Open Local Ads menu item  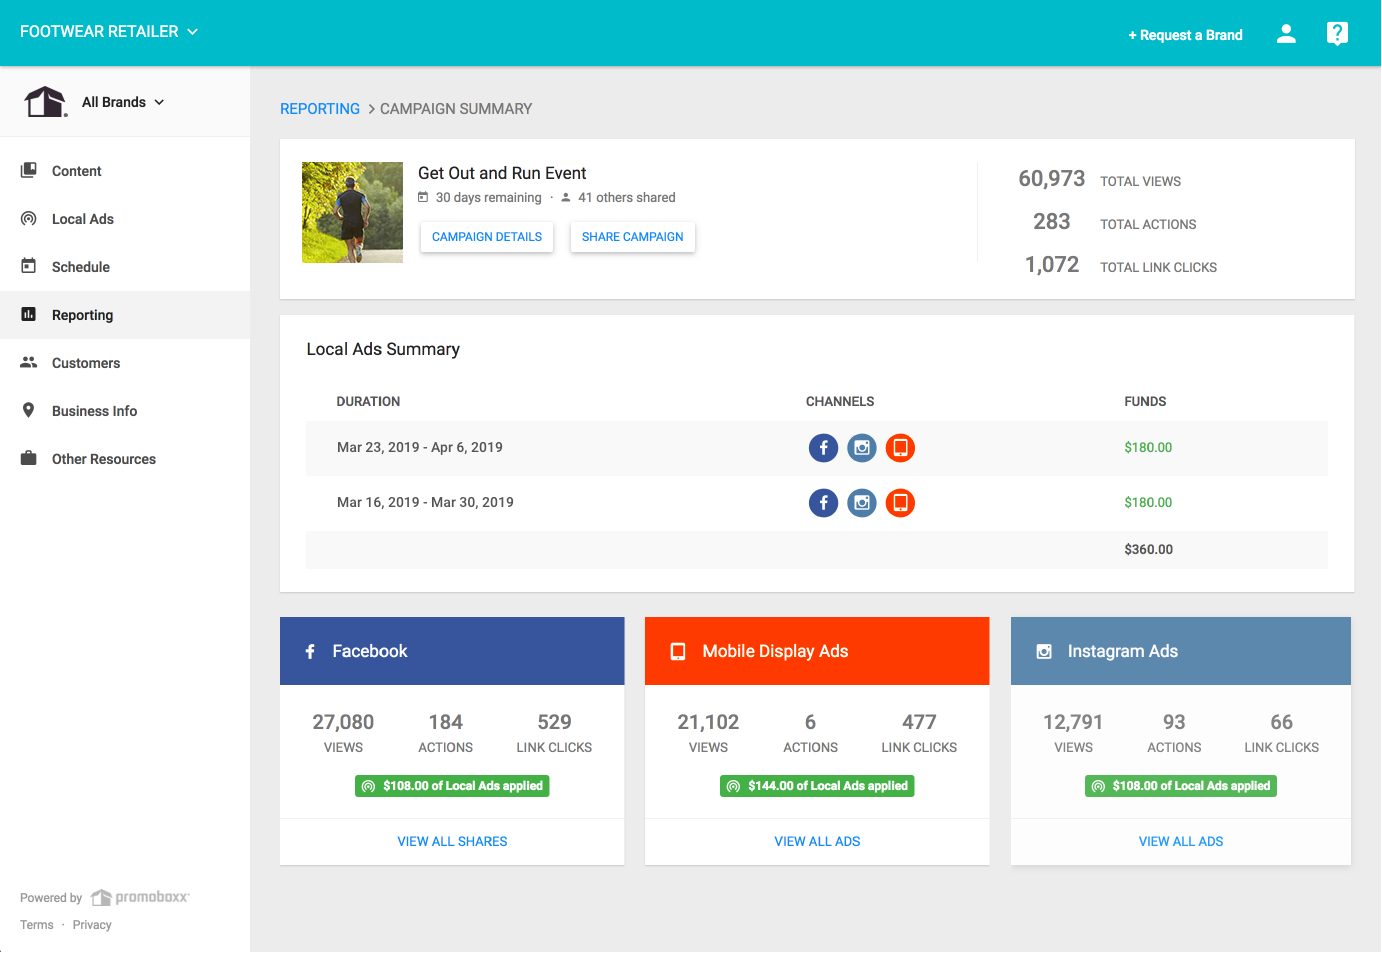(x=125, y=219)
